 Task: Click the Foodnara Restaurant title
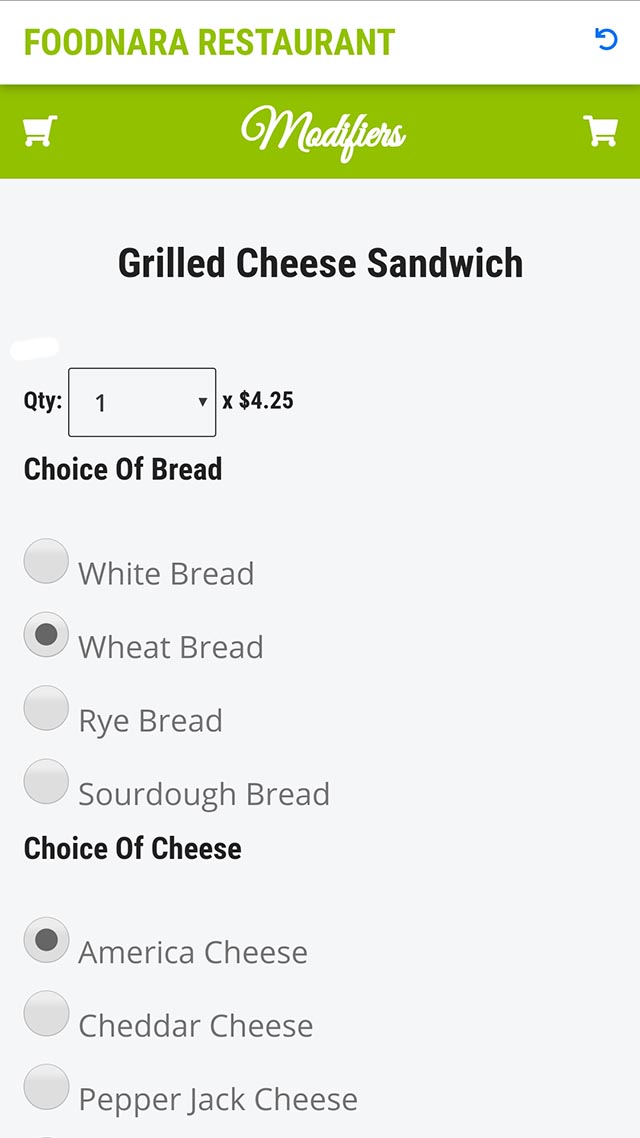click(x=209, y=42)
